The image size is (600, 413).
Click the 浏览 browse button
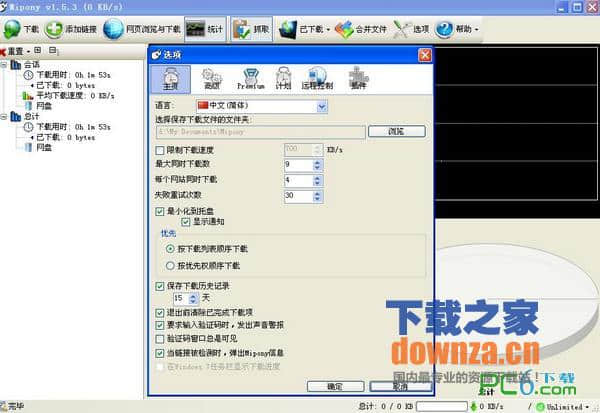click(x=396, y=132)
